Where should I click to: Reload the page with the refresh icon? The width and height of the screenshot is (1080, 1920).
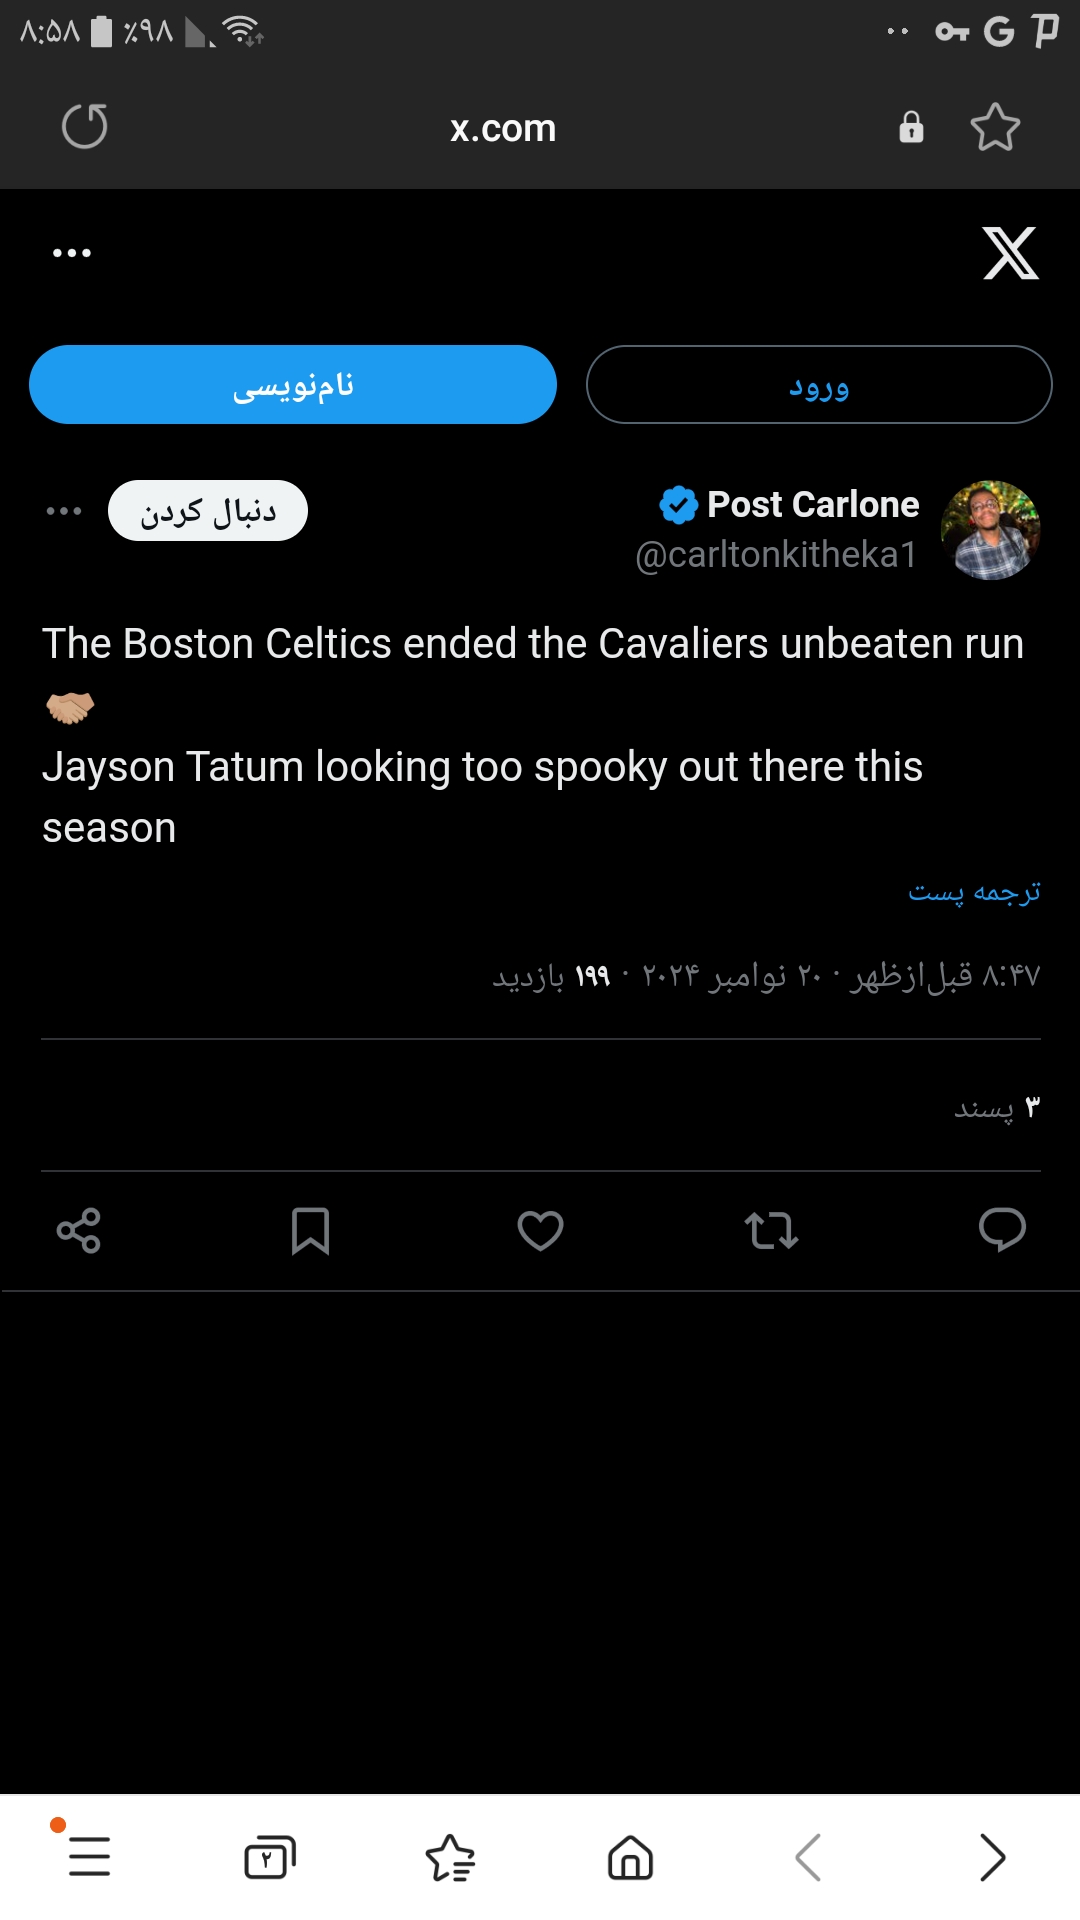85,127
